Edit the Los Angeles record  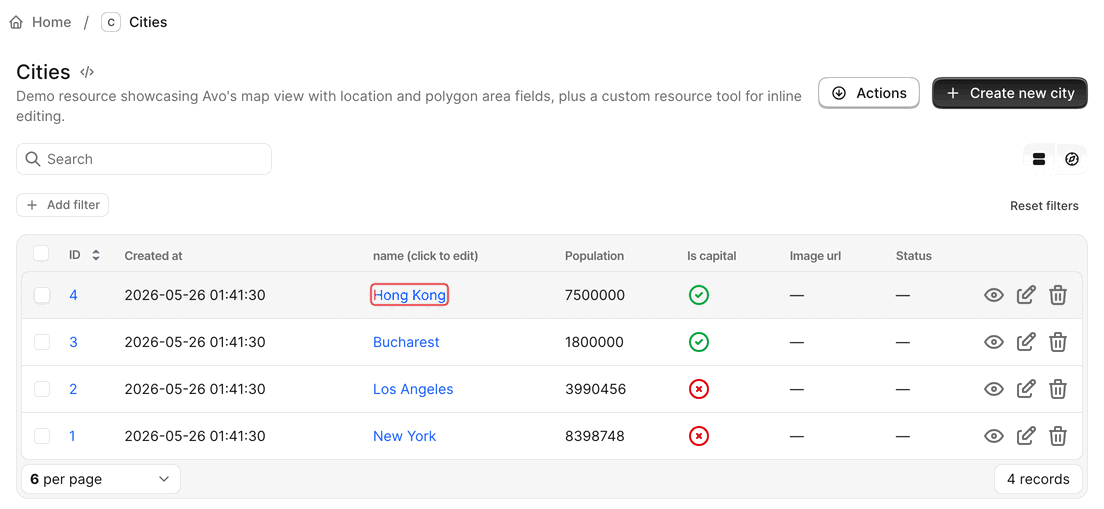tap(1026, 389)
